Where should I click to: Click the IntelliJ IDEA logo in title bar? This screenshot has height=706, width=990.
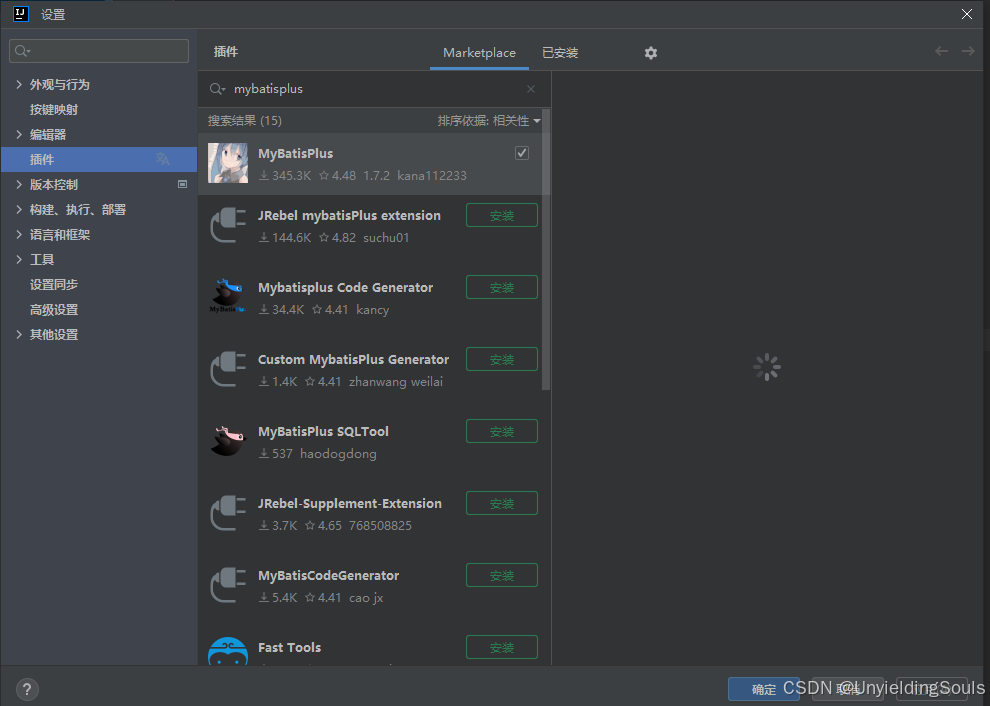coord(21,14)
